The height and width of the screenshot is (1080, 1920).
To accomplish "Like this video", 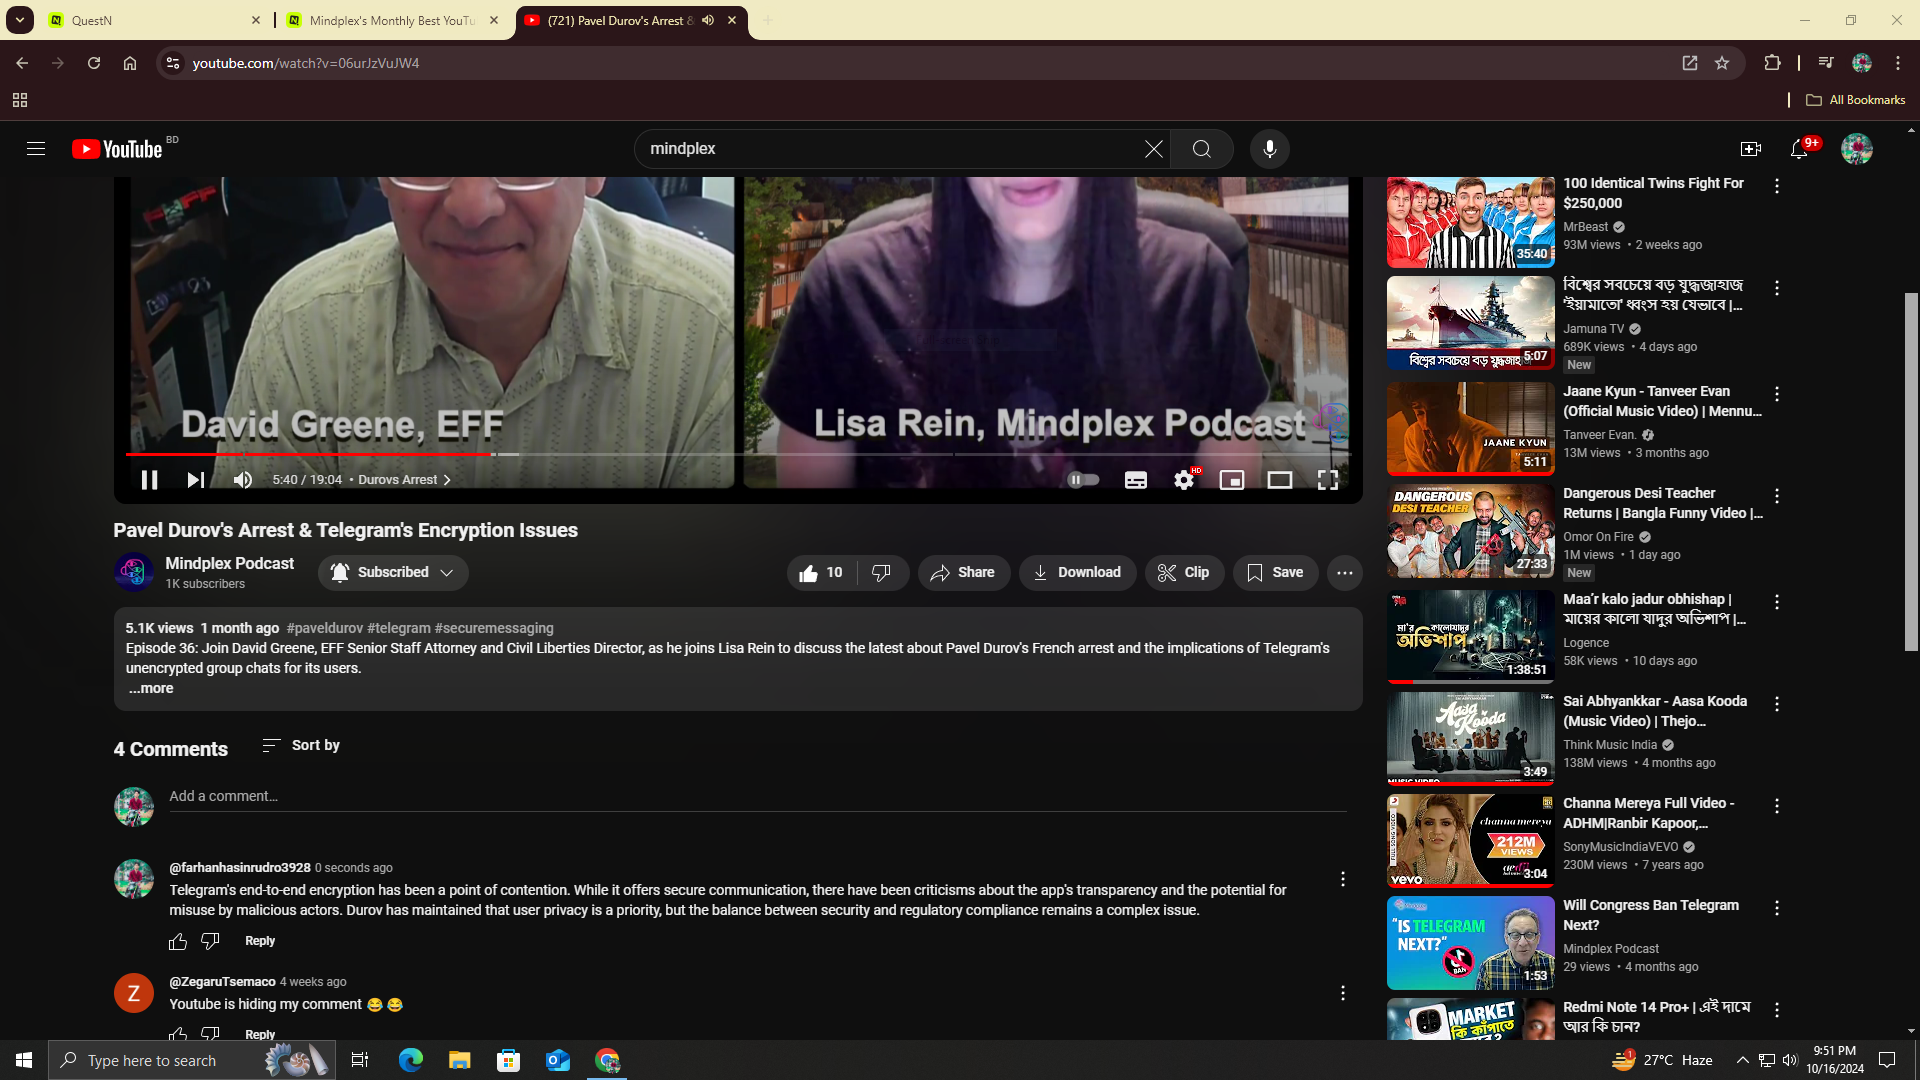I will [x=821, y=573].
